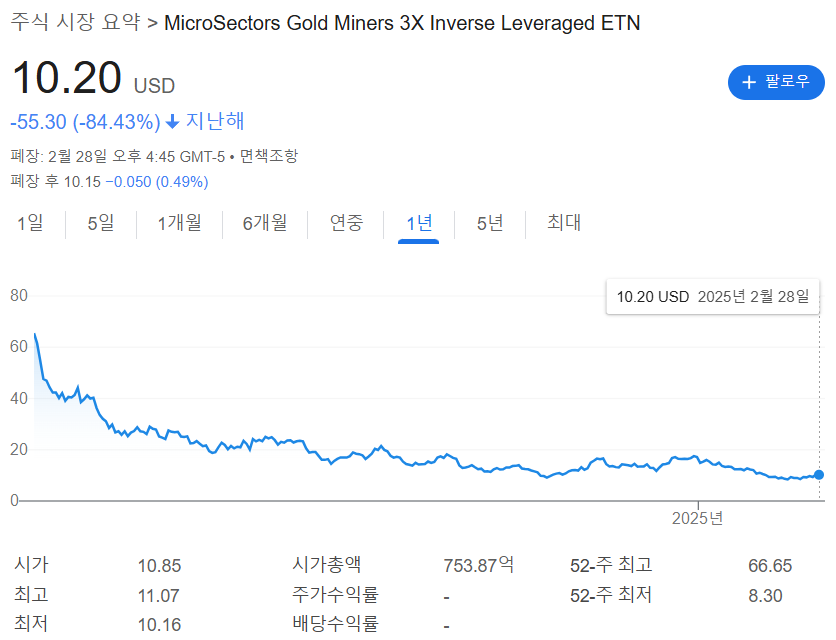Click the 폐장 closing time text
836x640 pixels.
coord(117,156)
